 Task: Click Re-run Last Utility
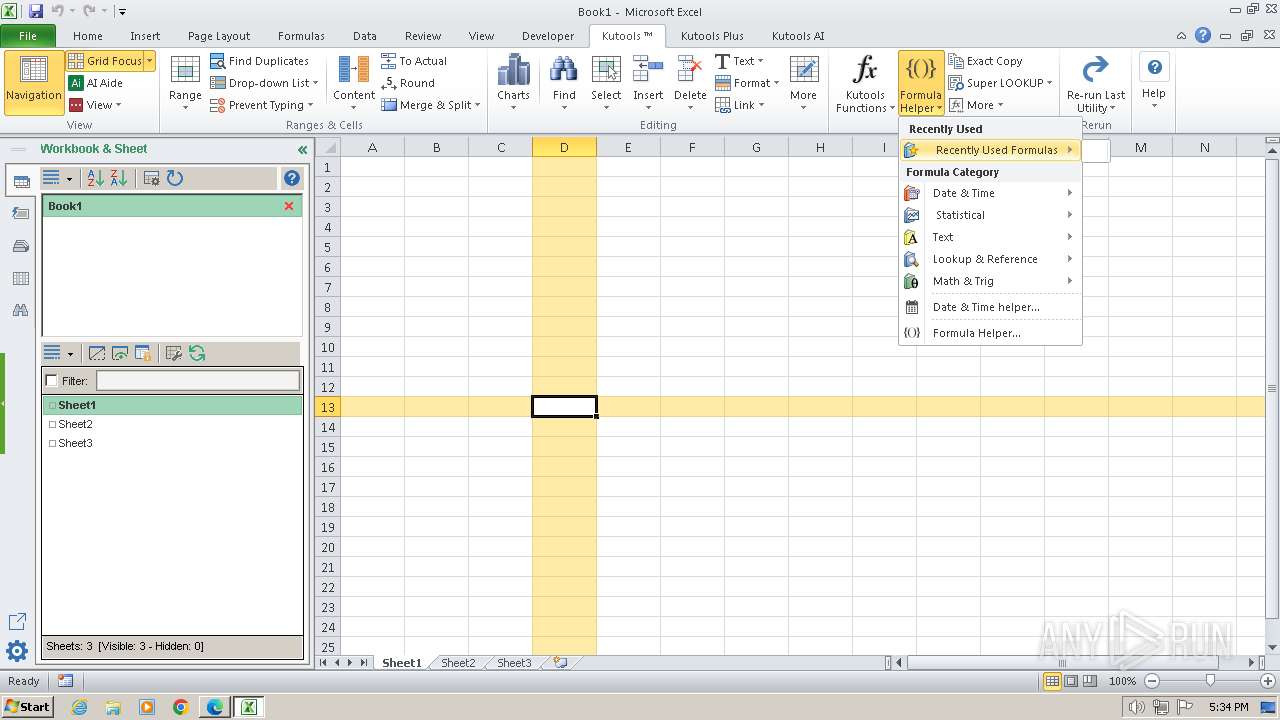click(1096, 82)
